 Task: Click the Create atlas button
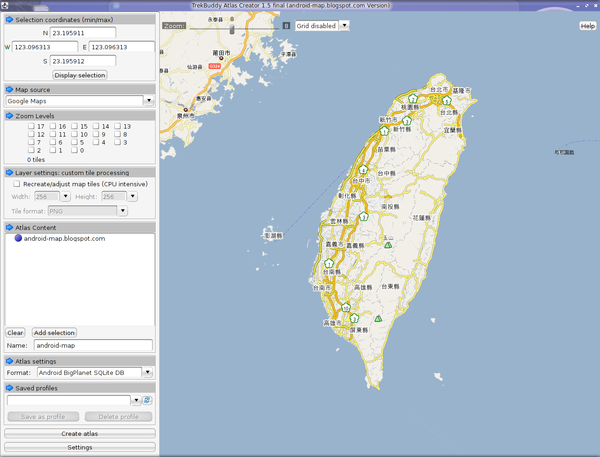click(x=80, y=433)
